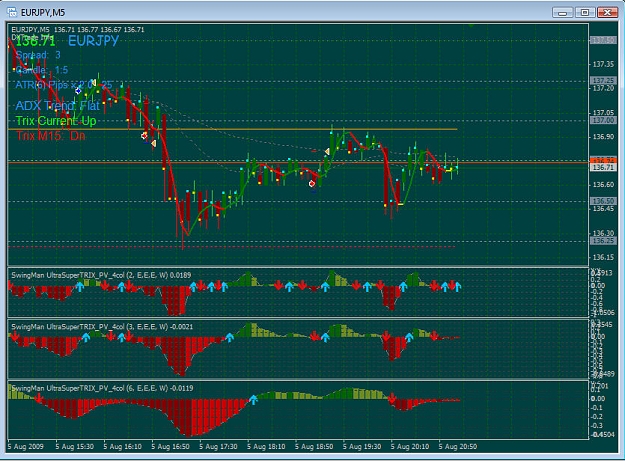Select the yellow horizontal line on the chart
This screenshot has width=625, height=461.
click(232, 129)
